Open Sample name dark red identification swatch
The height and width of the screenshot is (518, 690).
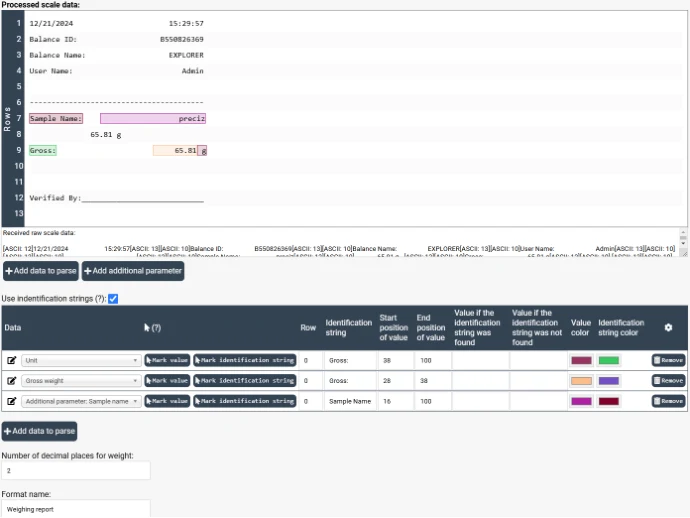[609, 401]
